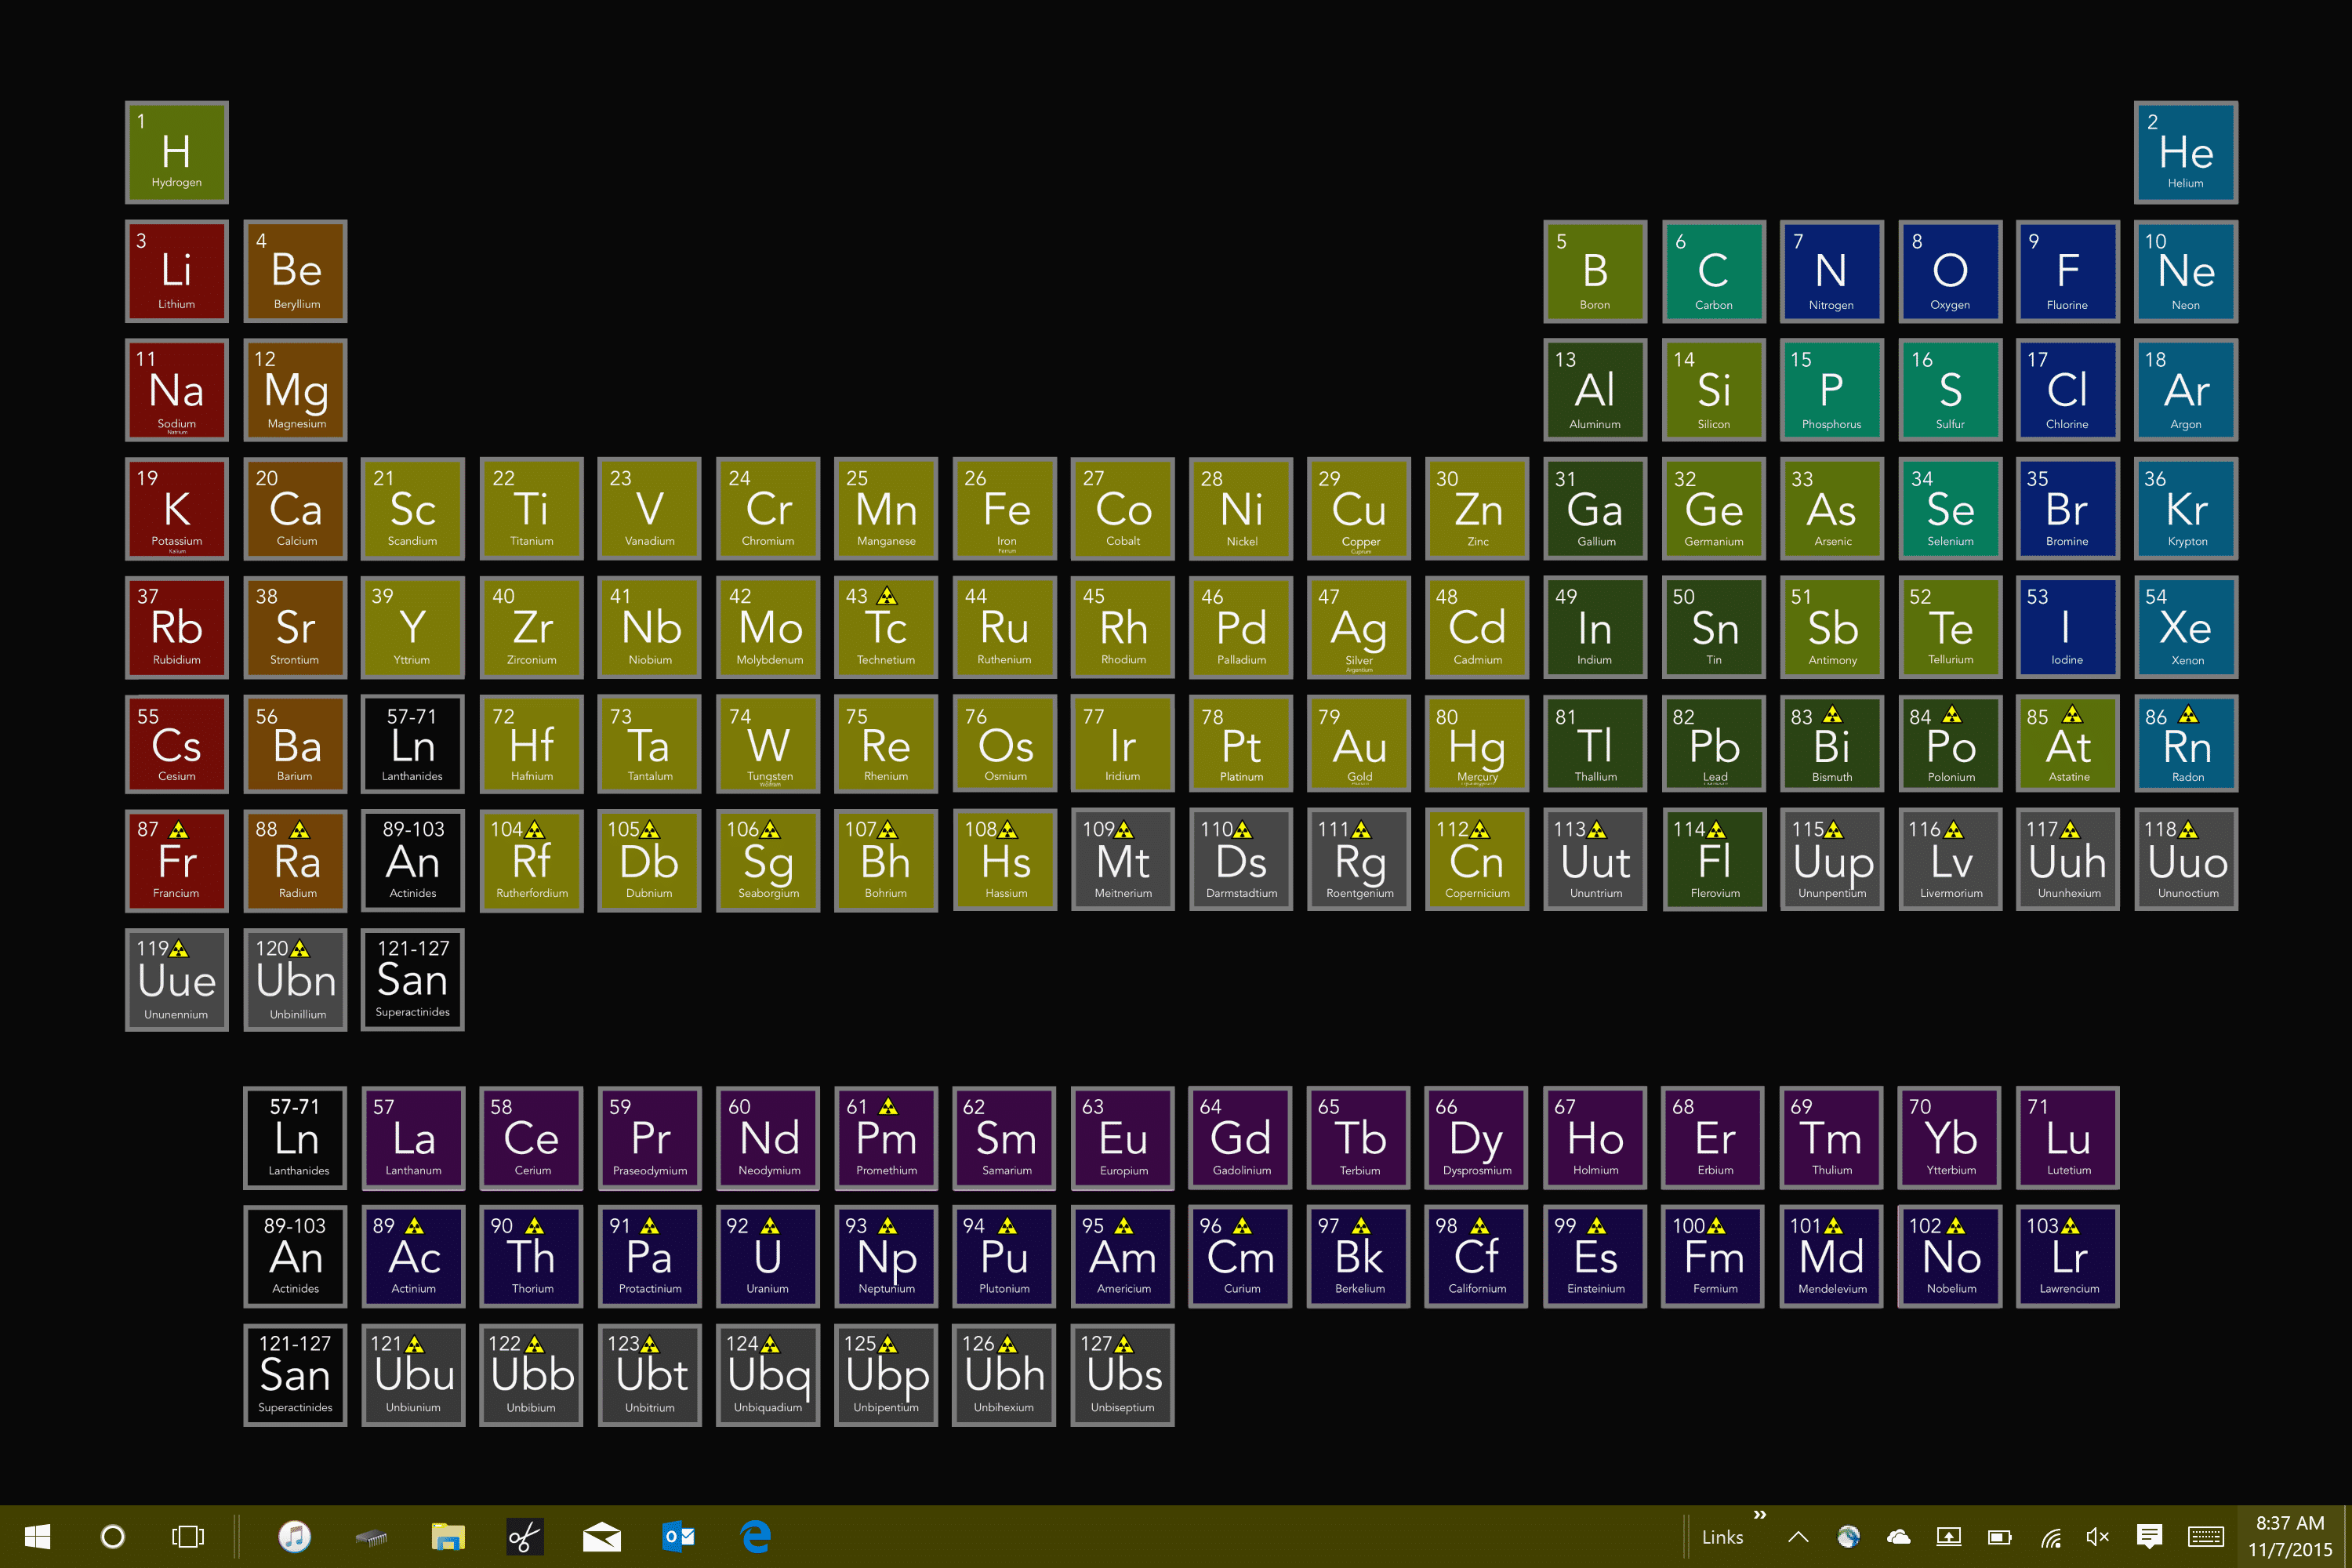Open the Copernicium element tile

point(1477,860)
